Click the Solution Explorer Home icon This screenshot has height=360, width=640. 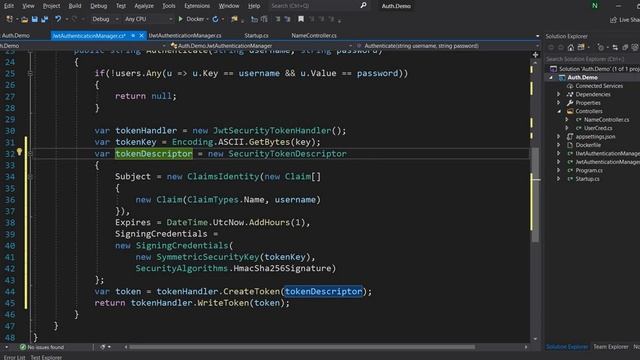(571, 48)
